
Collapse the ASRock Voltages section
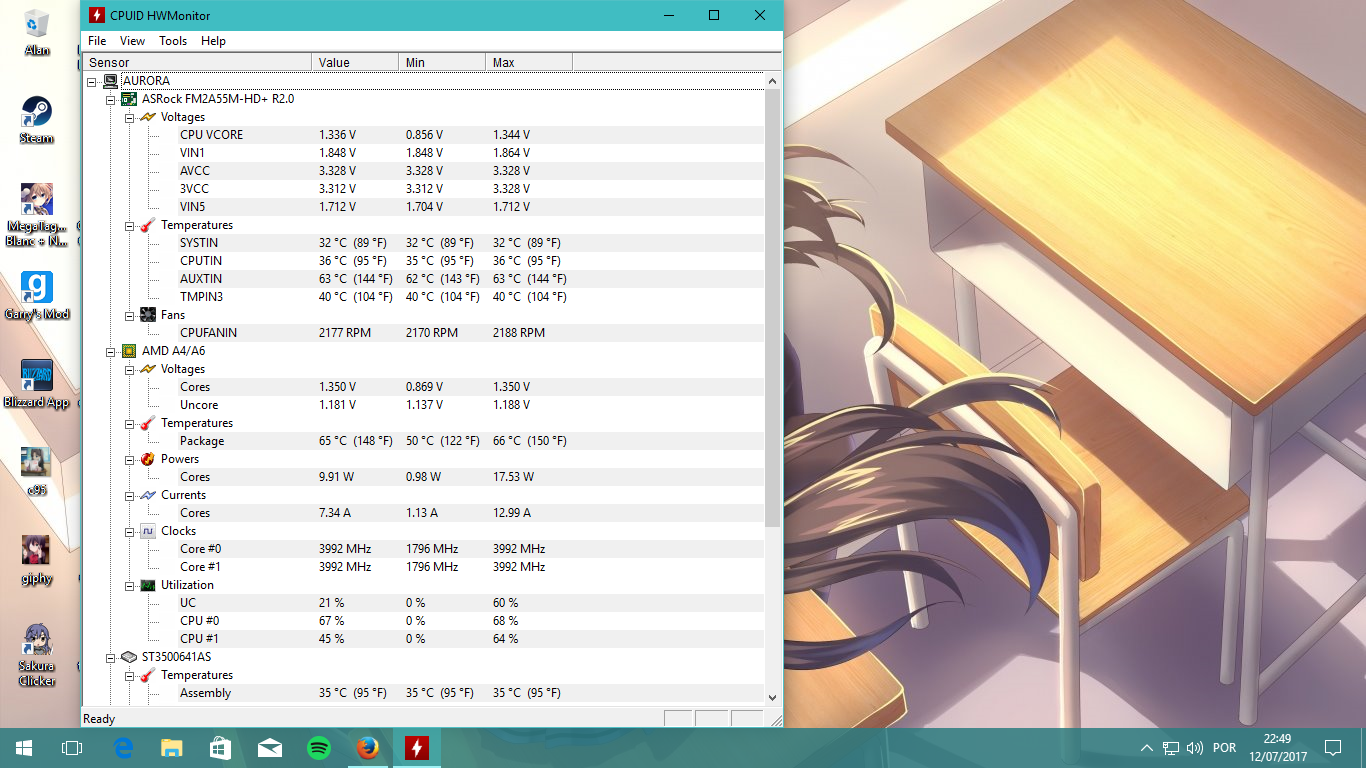pyautogui.click(x=130, y=117)
